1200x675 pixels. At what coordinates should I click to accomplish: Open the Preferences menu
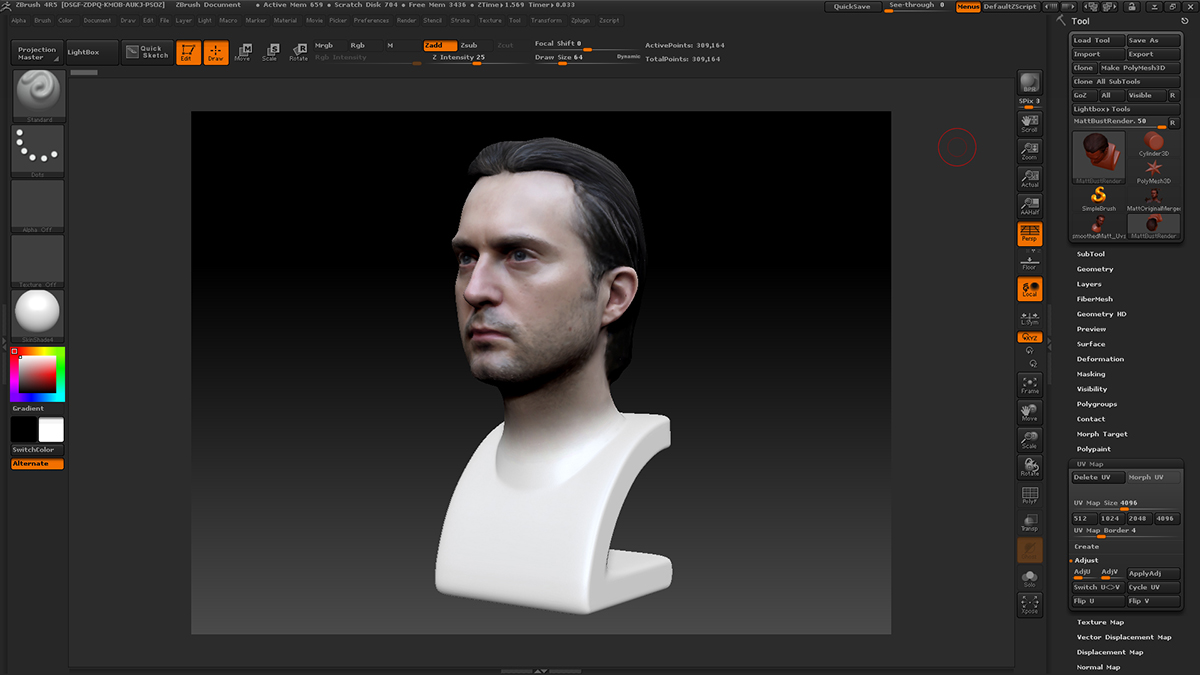(371, 20)
